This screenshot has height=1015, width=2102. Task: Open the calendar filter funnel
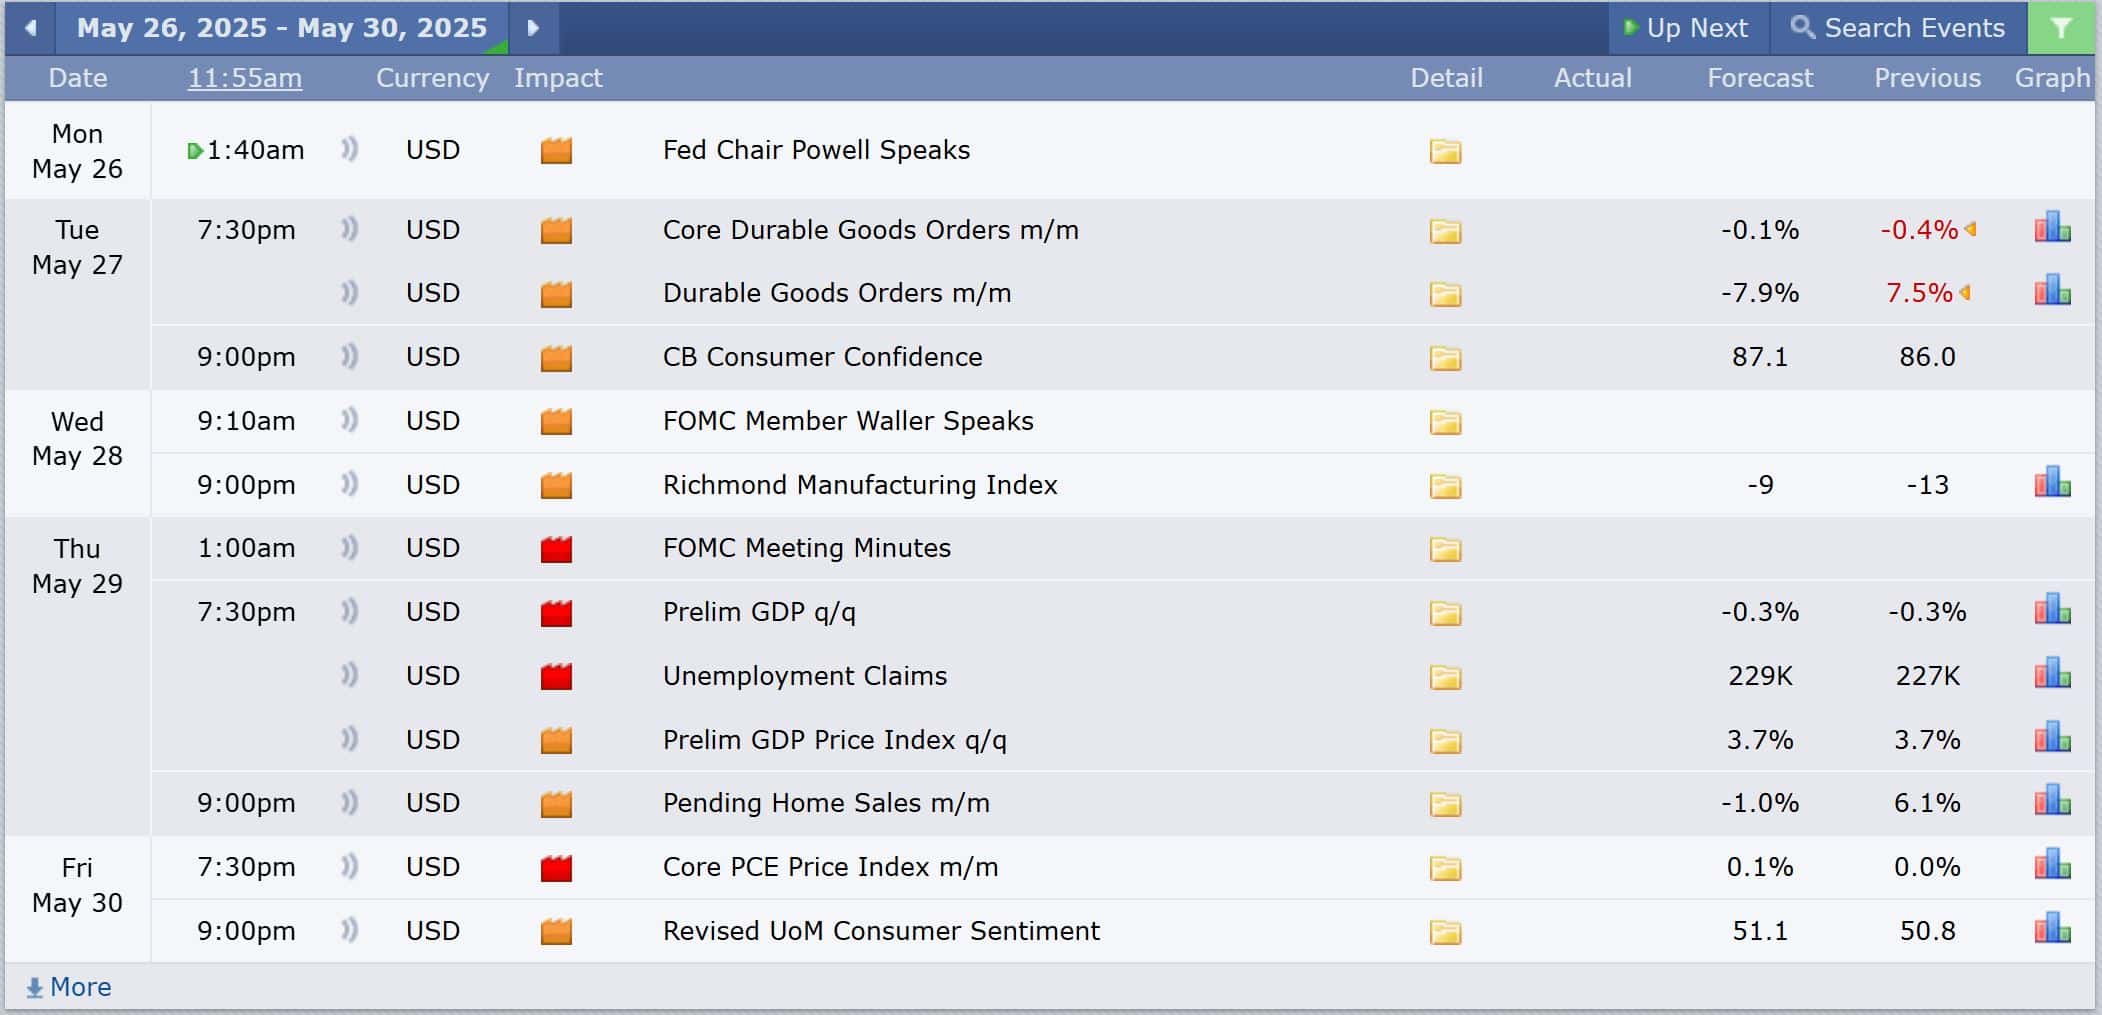[x=2060, y=28]
